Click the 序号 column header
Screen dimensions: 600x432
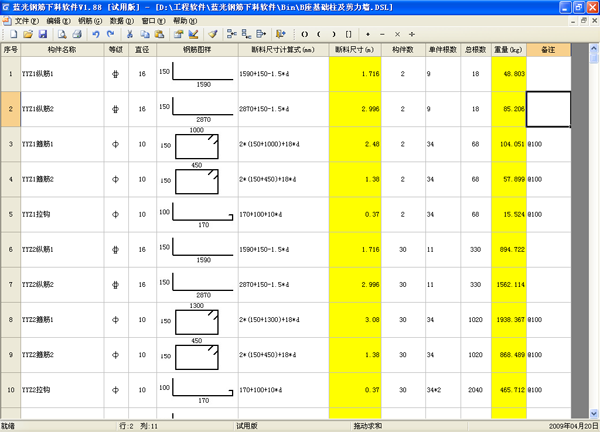click(x=10, y=50)
